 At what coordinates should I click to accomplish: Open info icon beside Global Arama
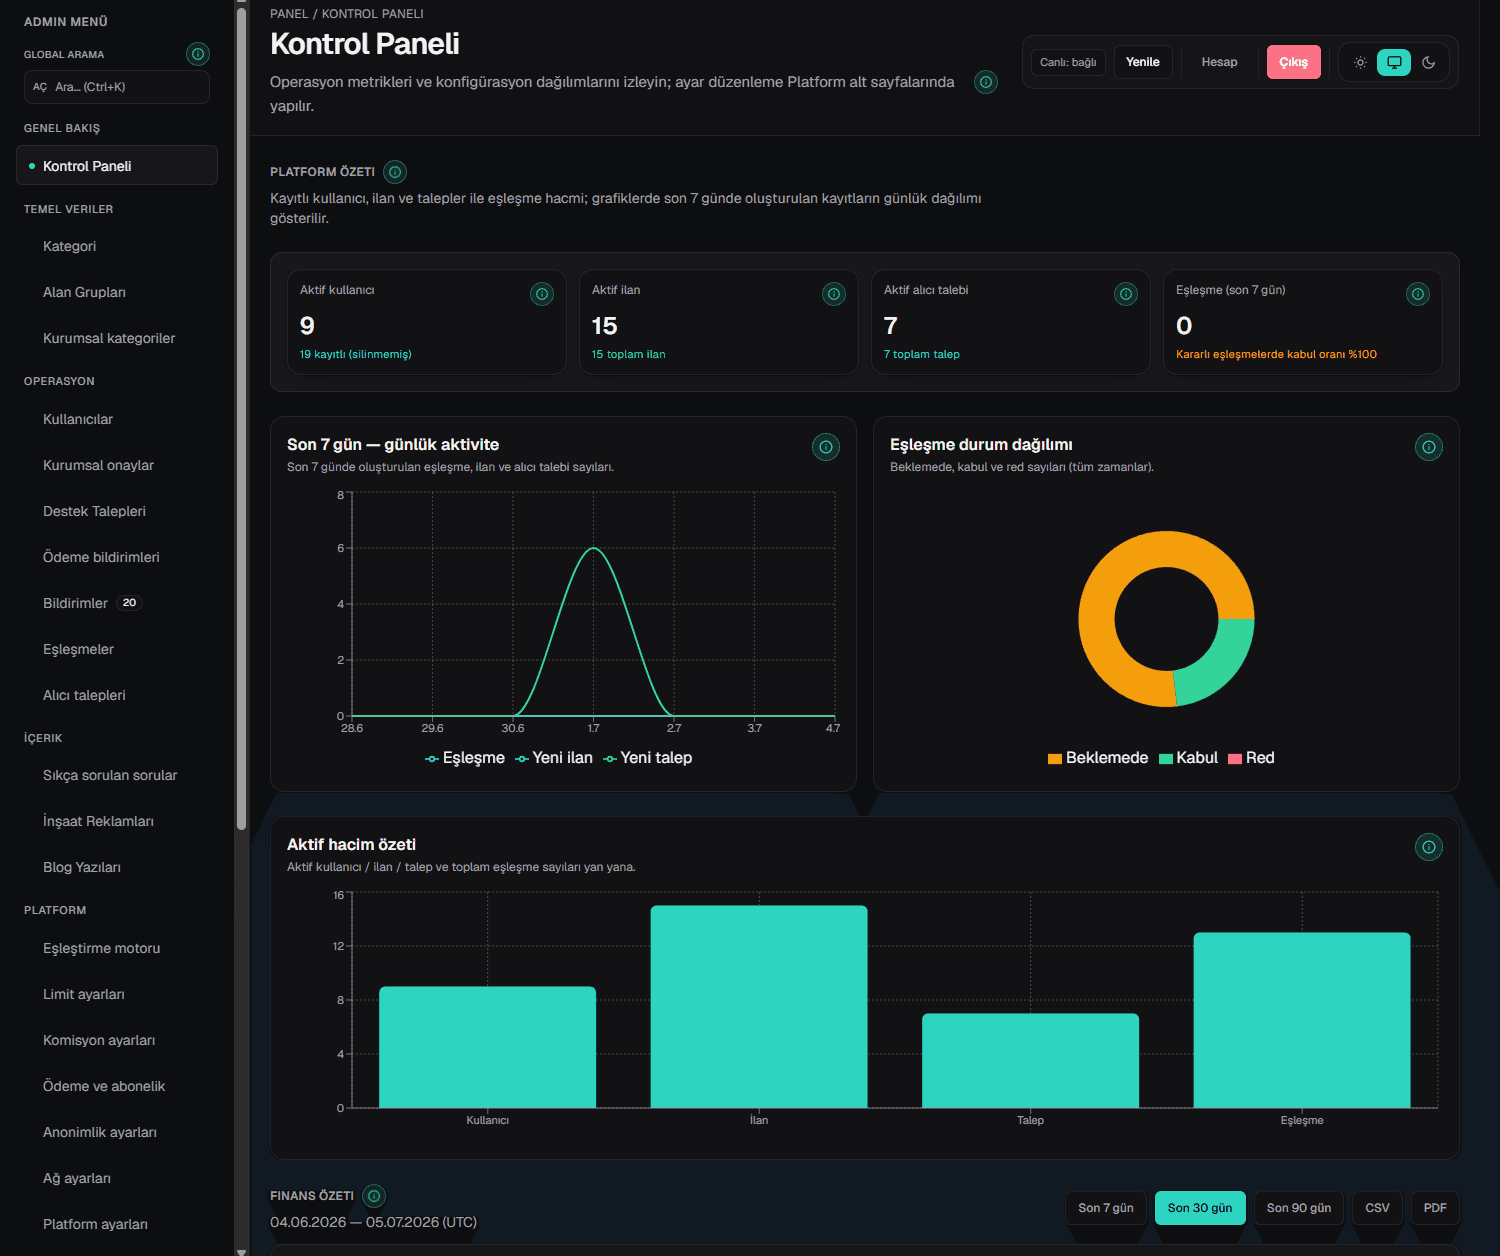(198, 54)
